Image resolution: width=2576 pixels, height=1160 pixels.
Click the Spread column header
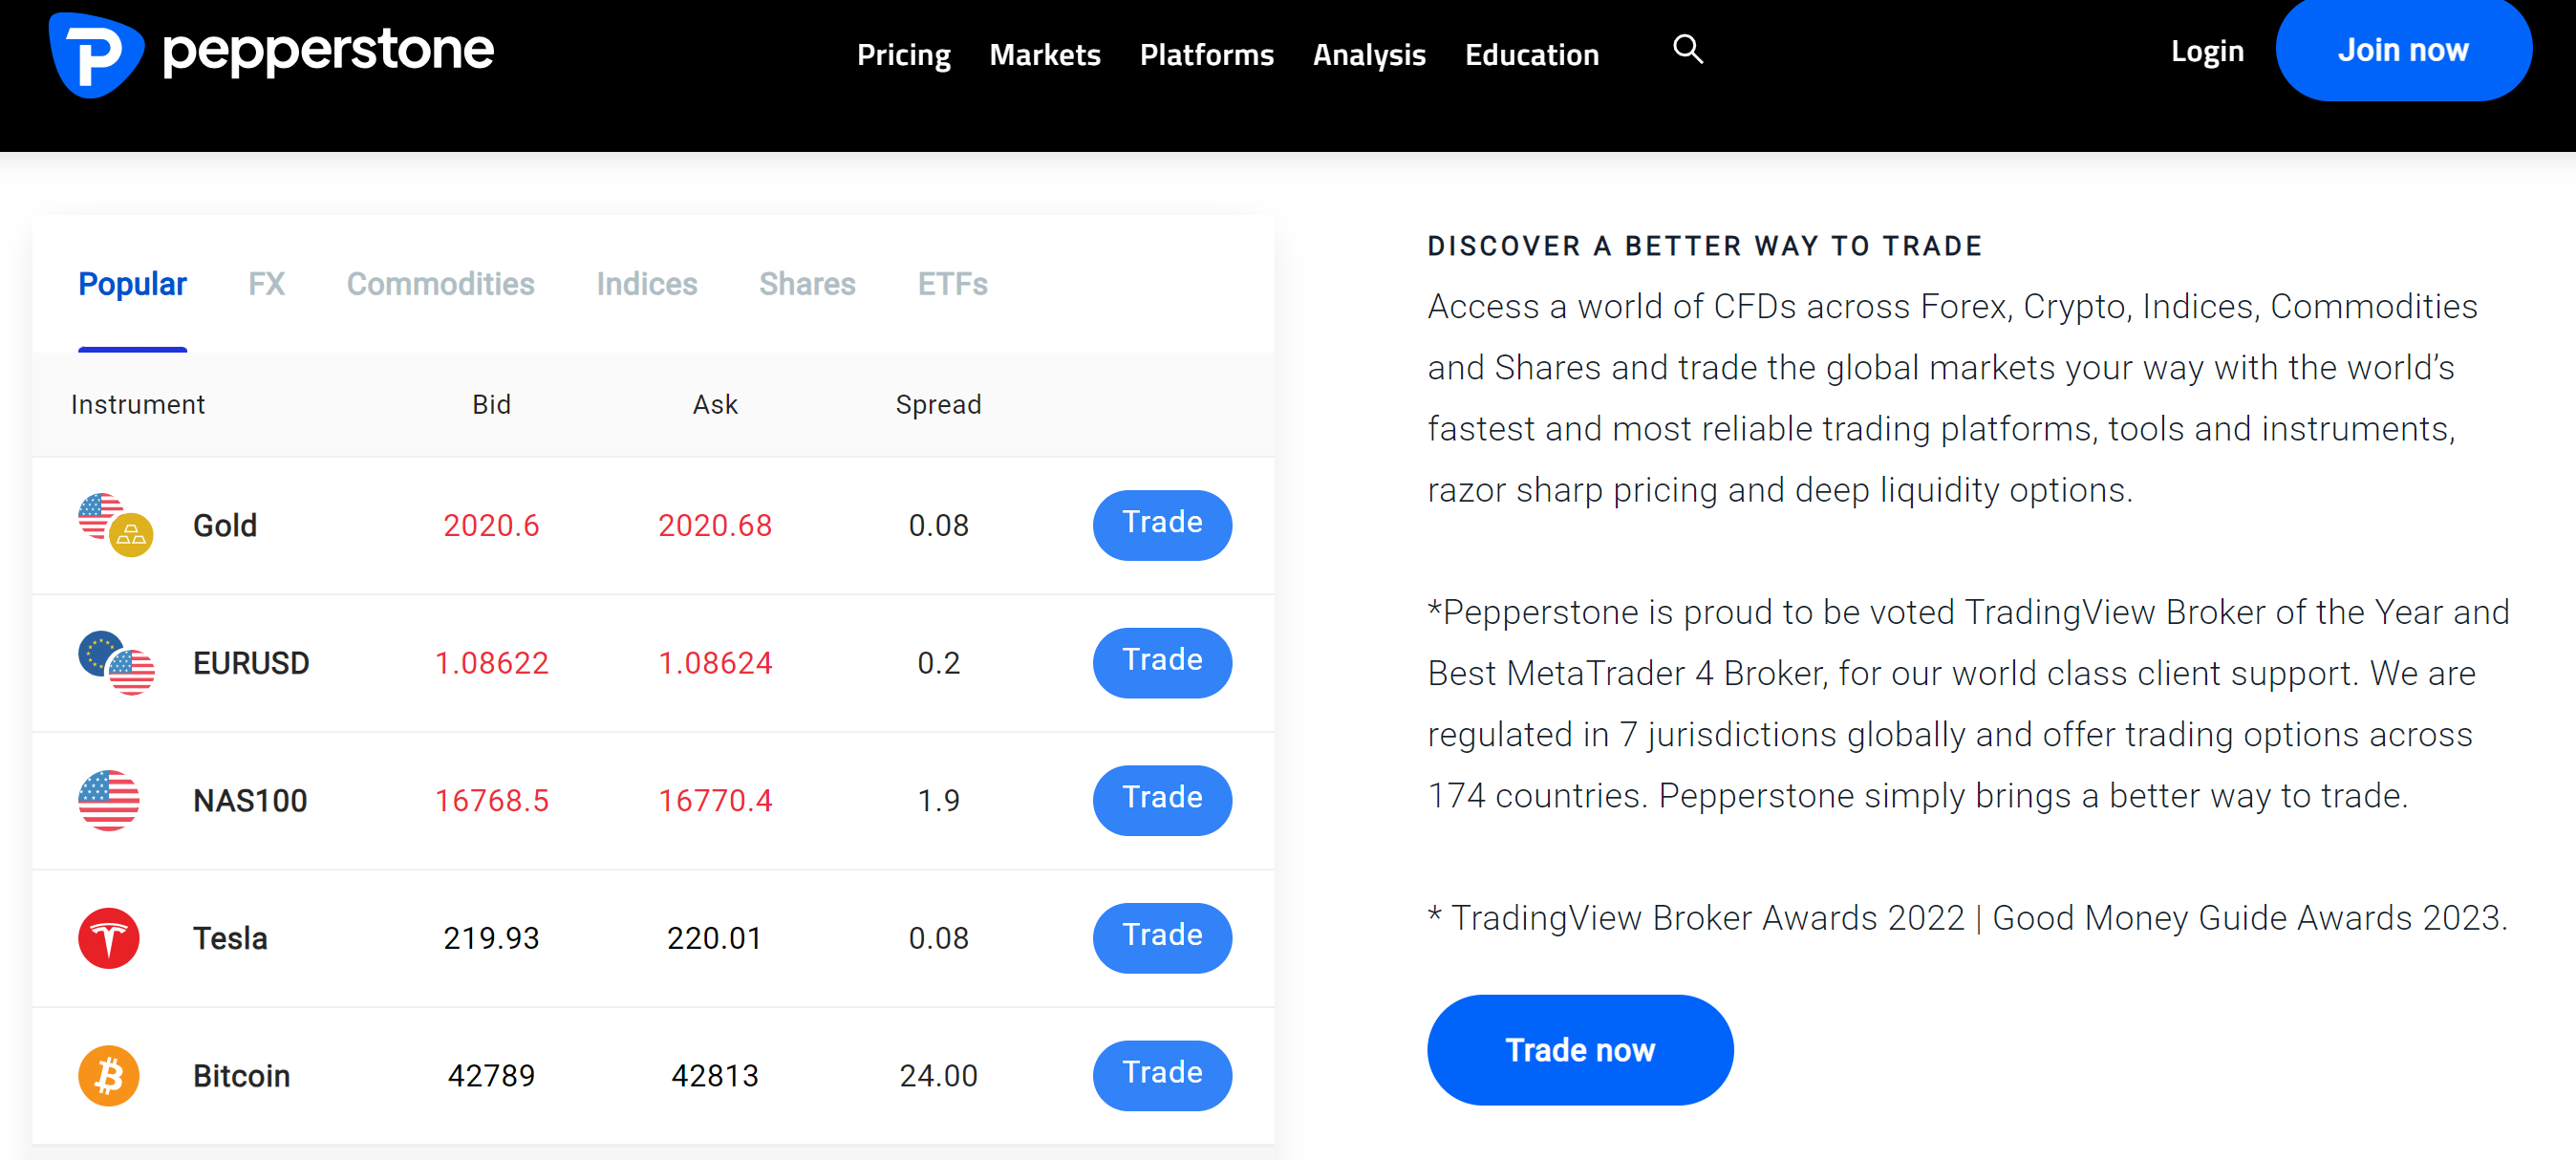click(938, 405)
